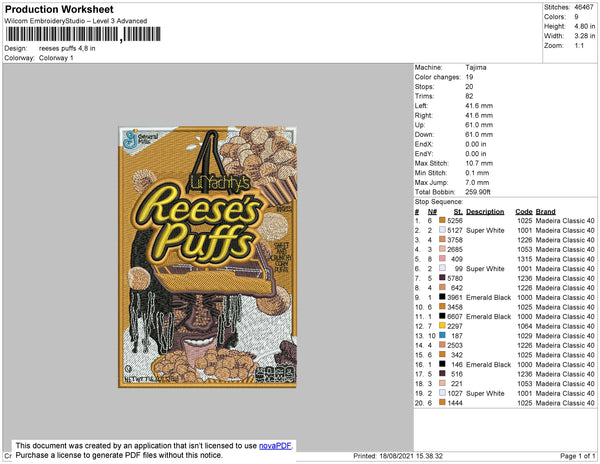This screenshot has width=600, height=464.
Task: Select the blue swatch beside stitch count 187
Action: coord(442,335)
